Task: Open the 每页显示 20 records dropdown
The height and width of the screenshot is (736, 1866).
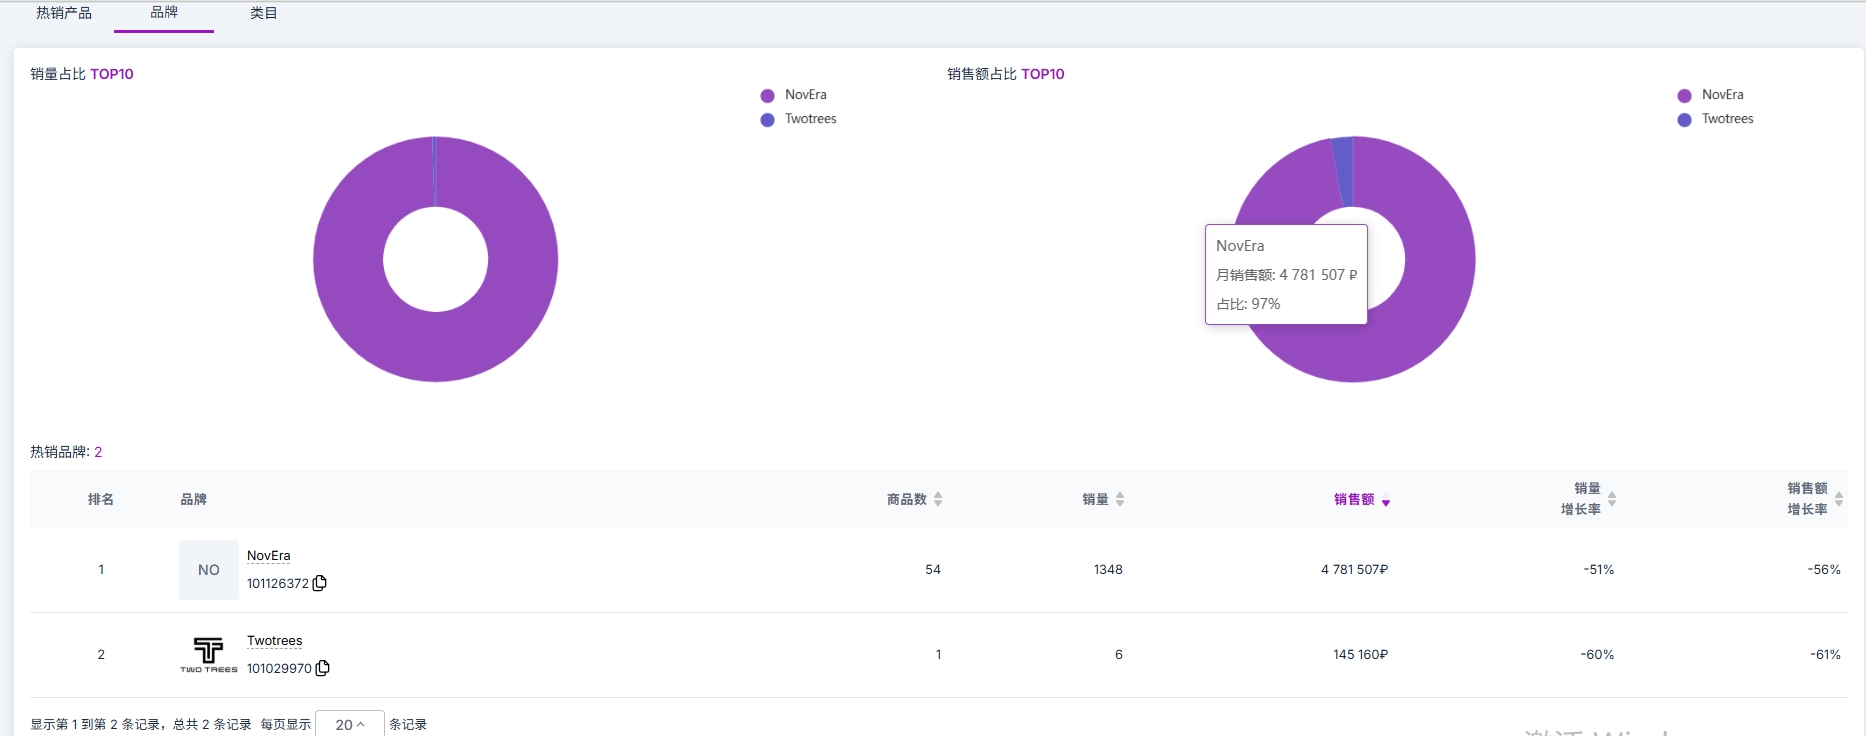Action: [x=350, y=724]
